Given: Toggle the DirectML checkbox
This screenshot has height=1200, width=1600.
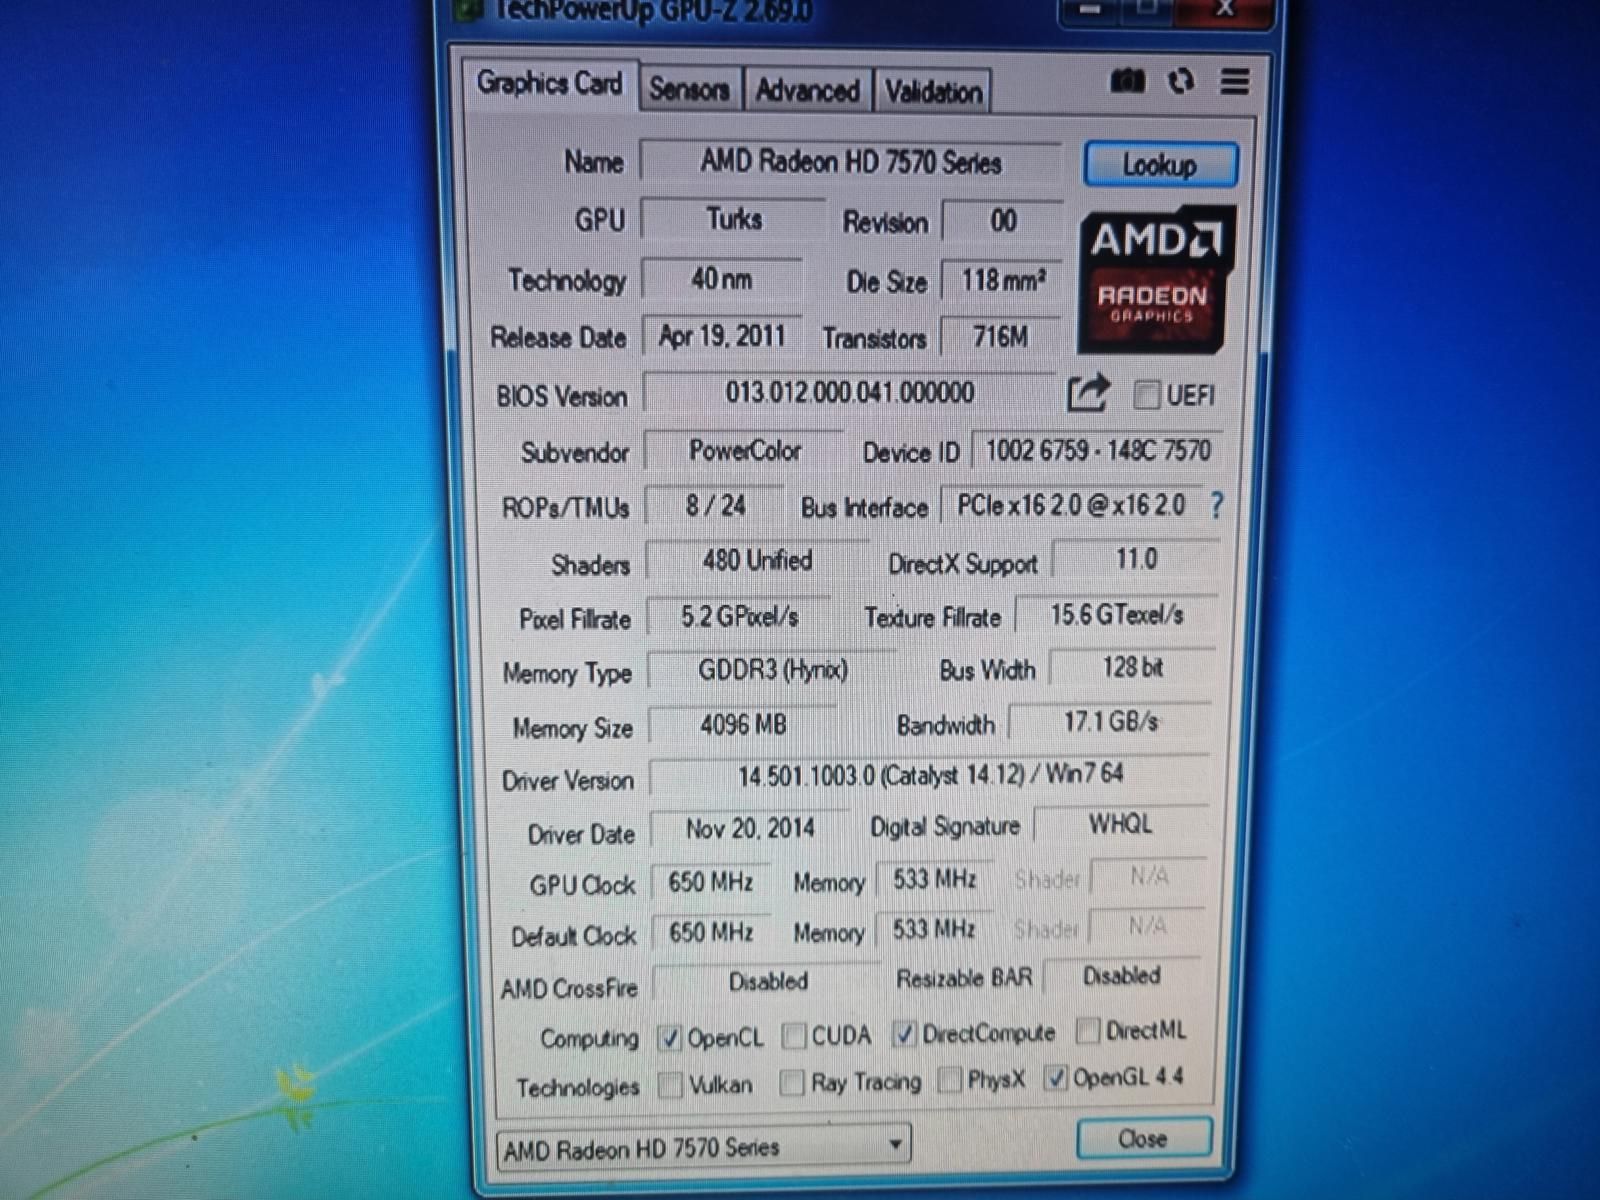Looking at the screenshot, I should [1088, 1030].
